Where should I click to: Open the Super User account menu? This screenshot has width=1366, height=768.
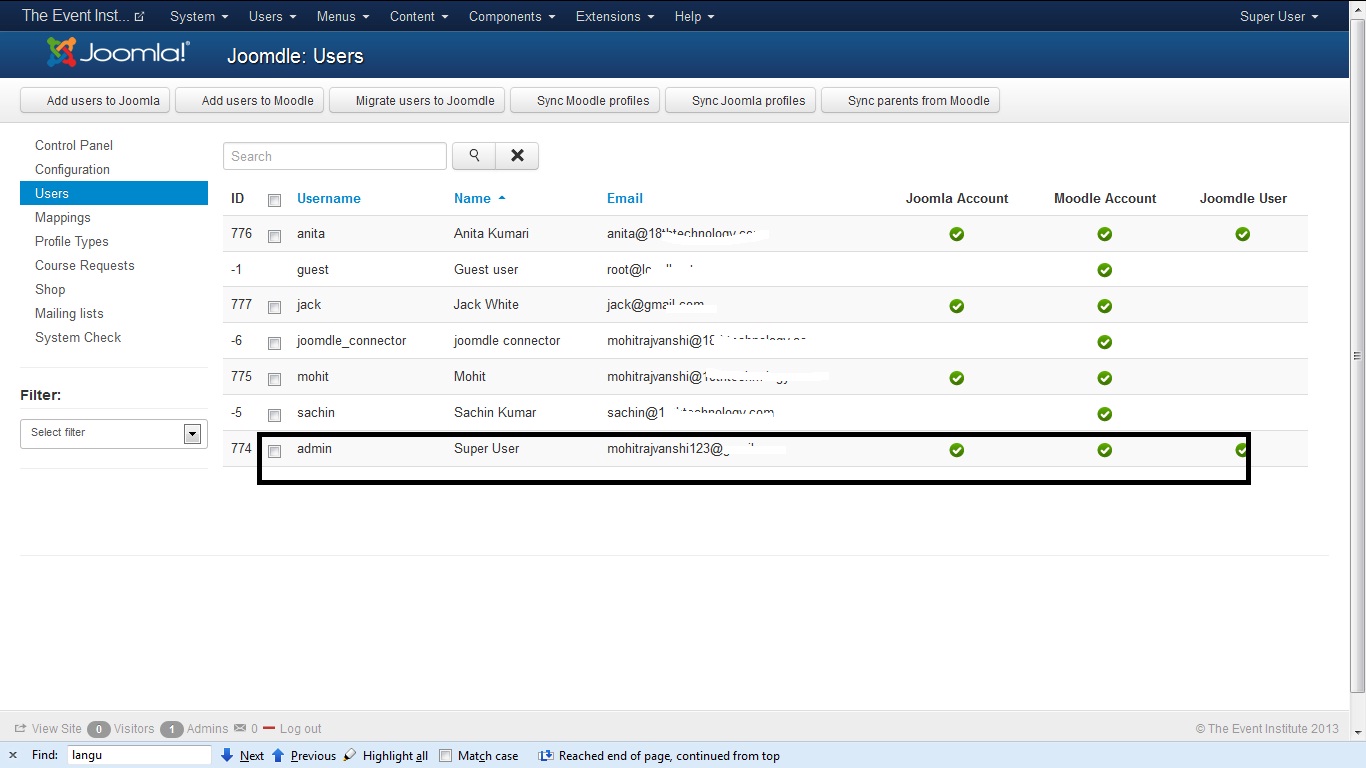pos(1279,16)
